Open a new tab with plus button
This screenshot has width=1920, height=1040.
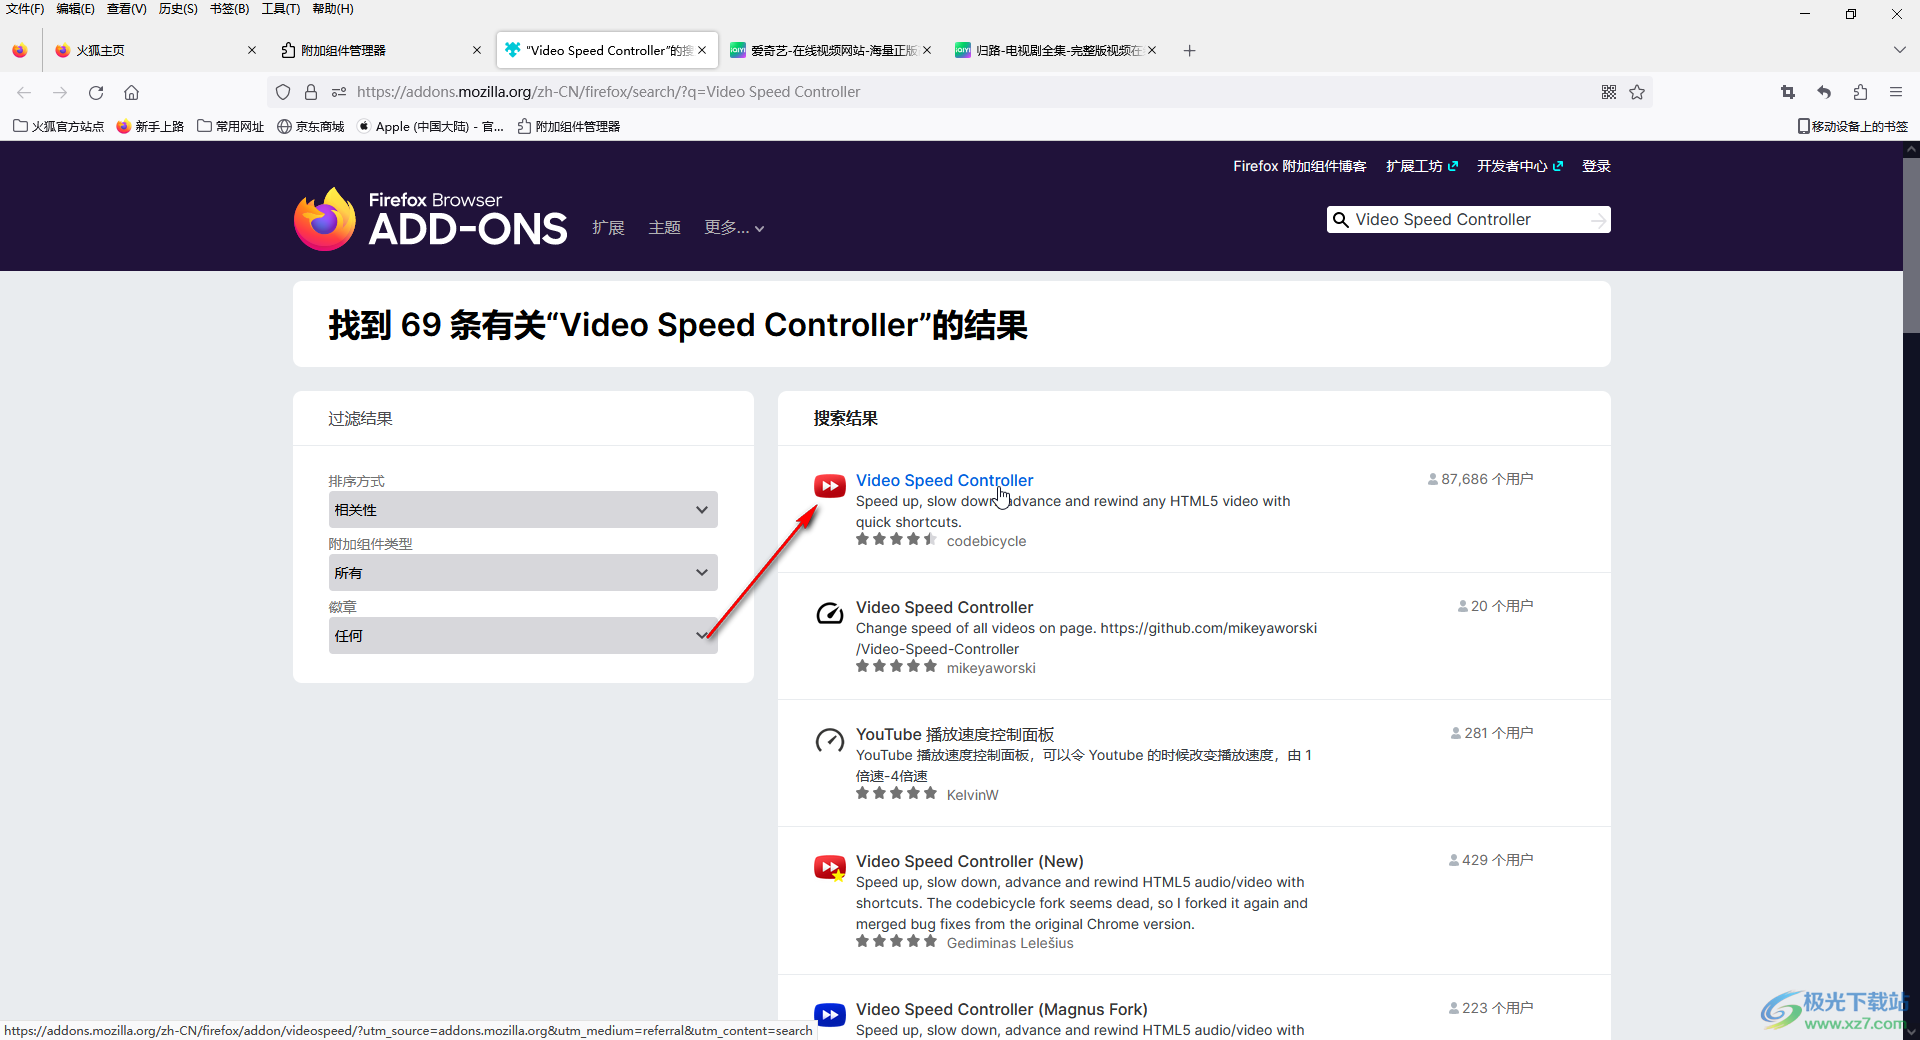pyautogui.click(x=1189, y=50)
